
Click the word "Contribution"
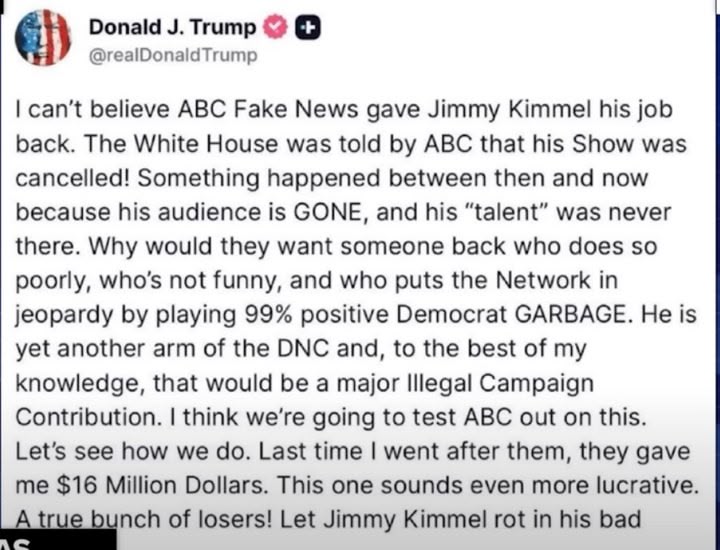point(83,416)
